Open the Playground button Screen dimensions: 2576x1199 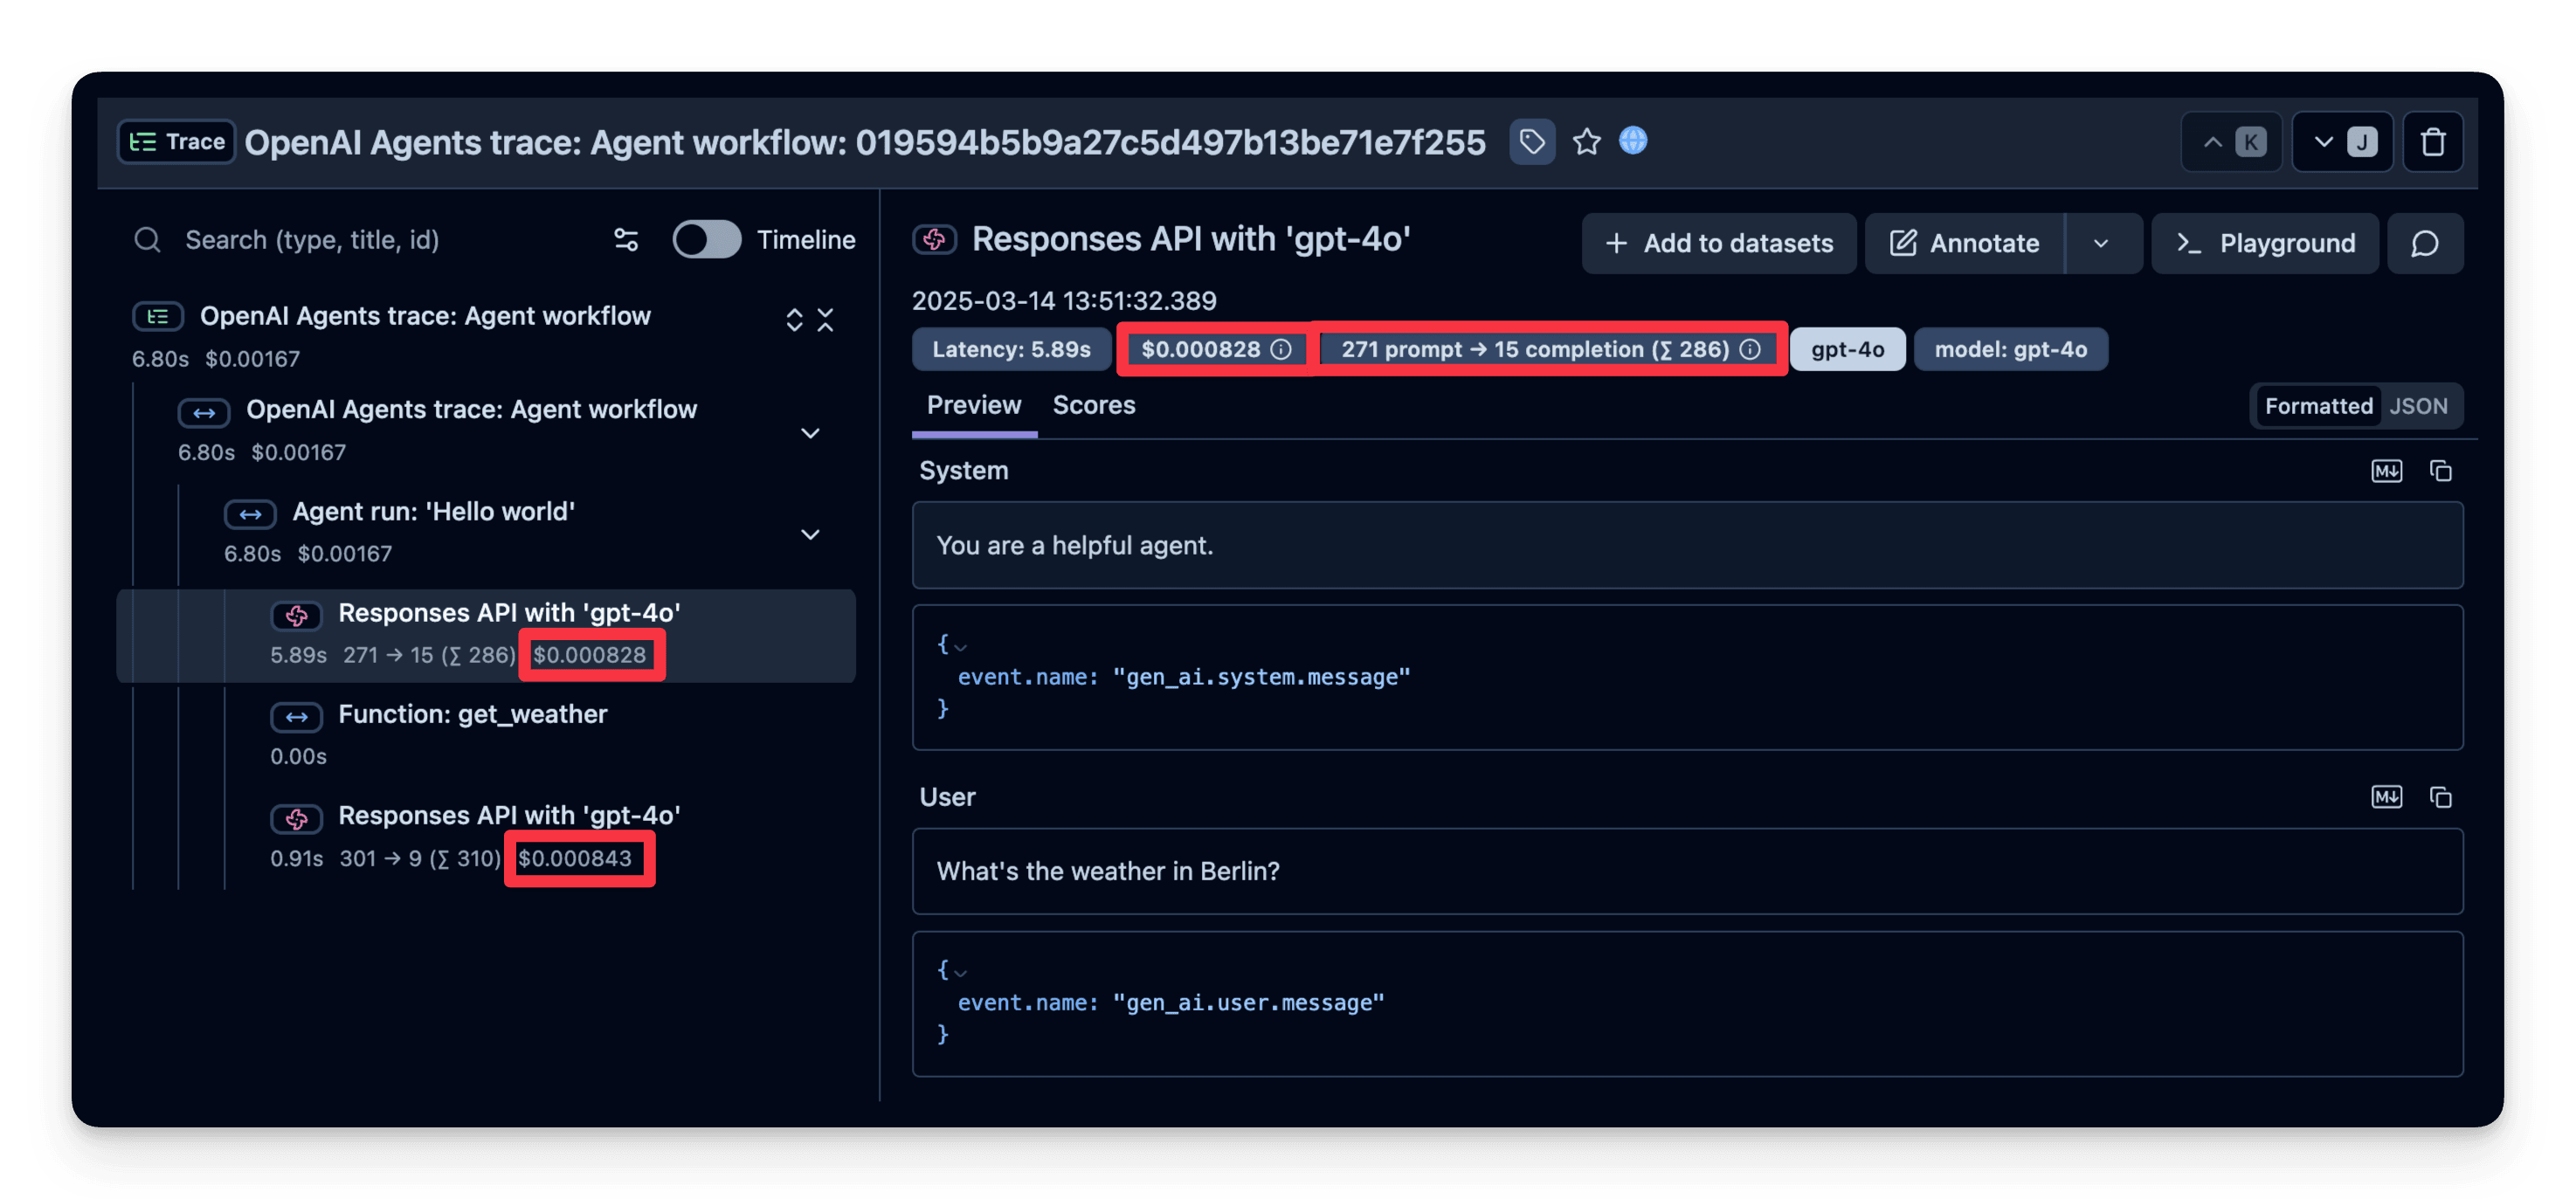(x=2264, y=243)
